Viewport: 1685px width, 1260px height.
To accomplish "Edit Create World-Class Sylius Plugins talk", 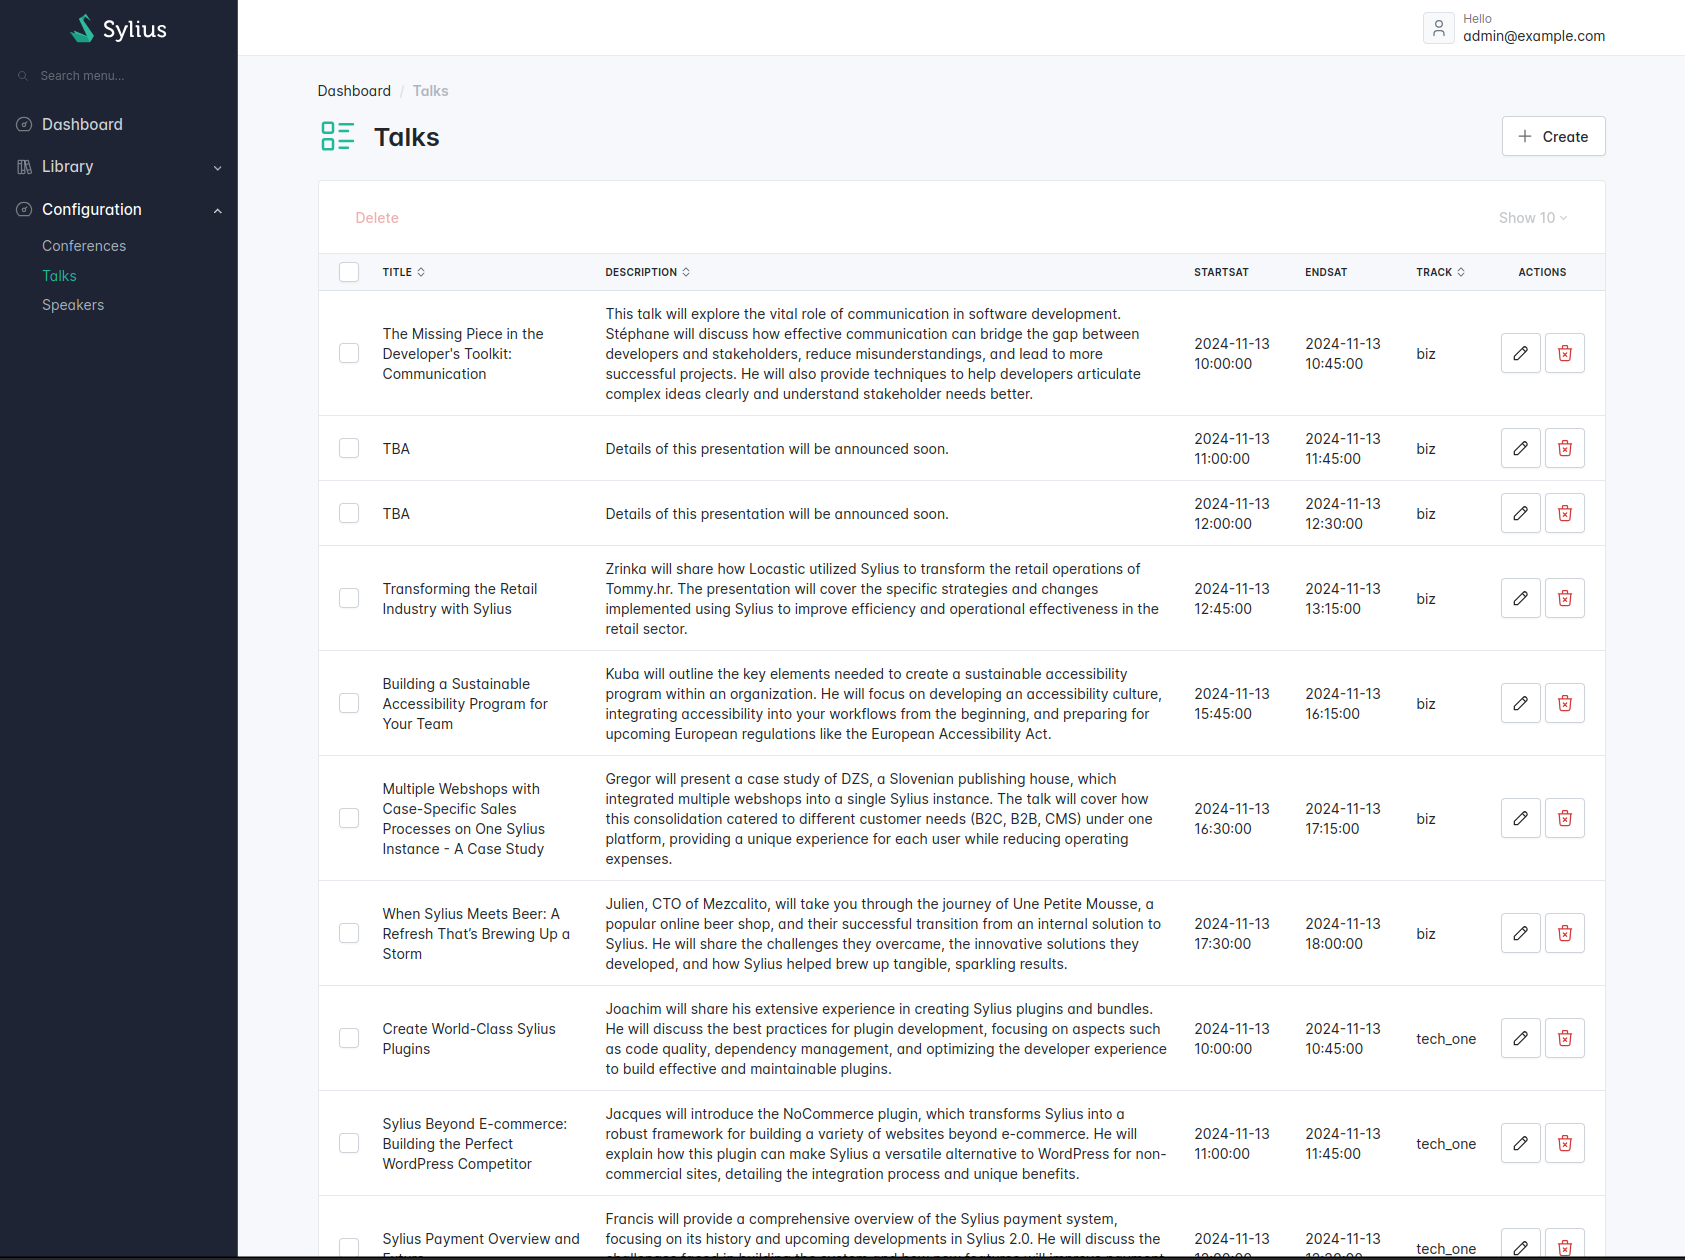I will 1520,1038.
